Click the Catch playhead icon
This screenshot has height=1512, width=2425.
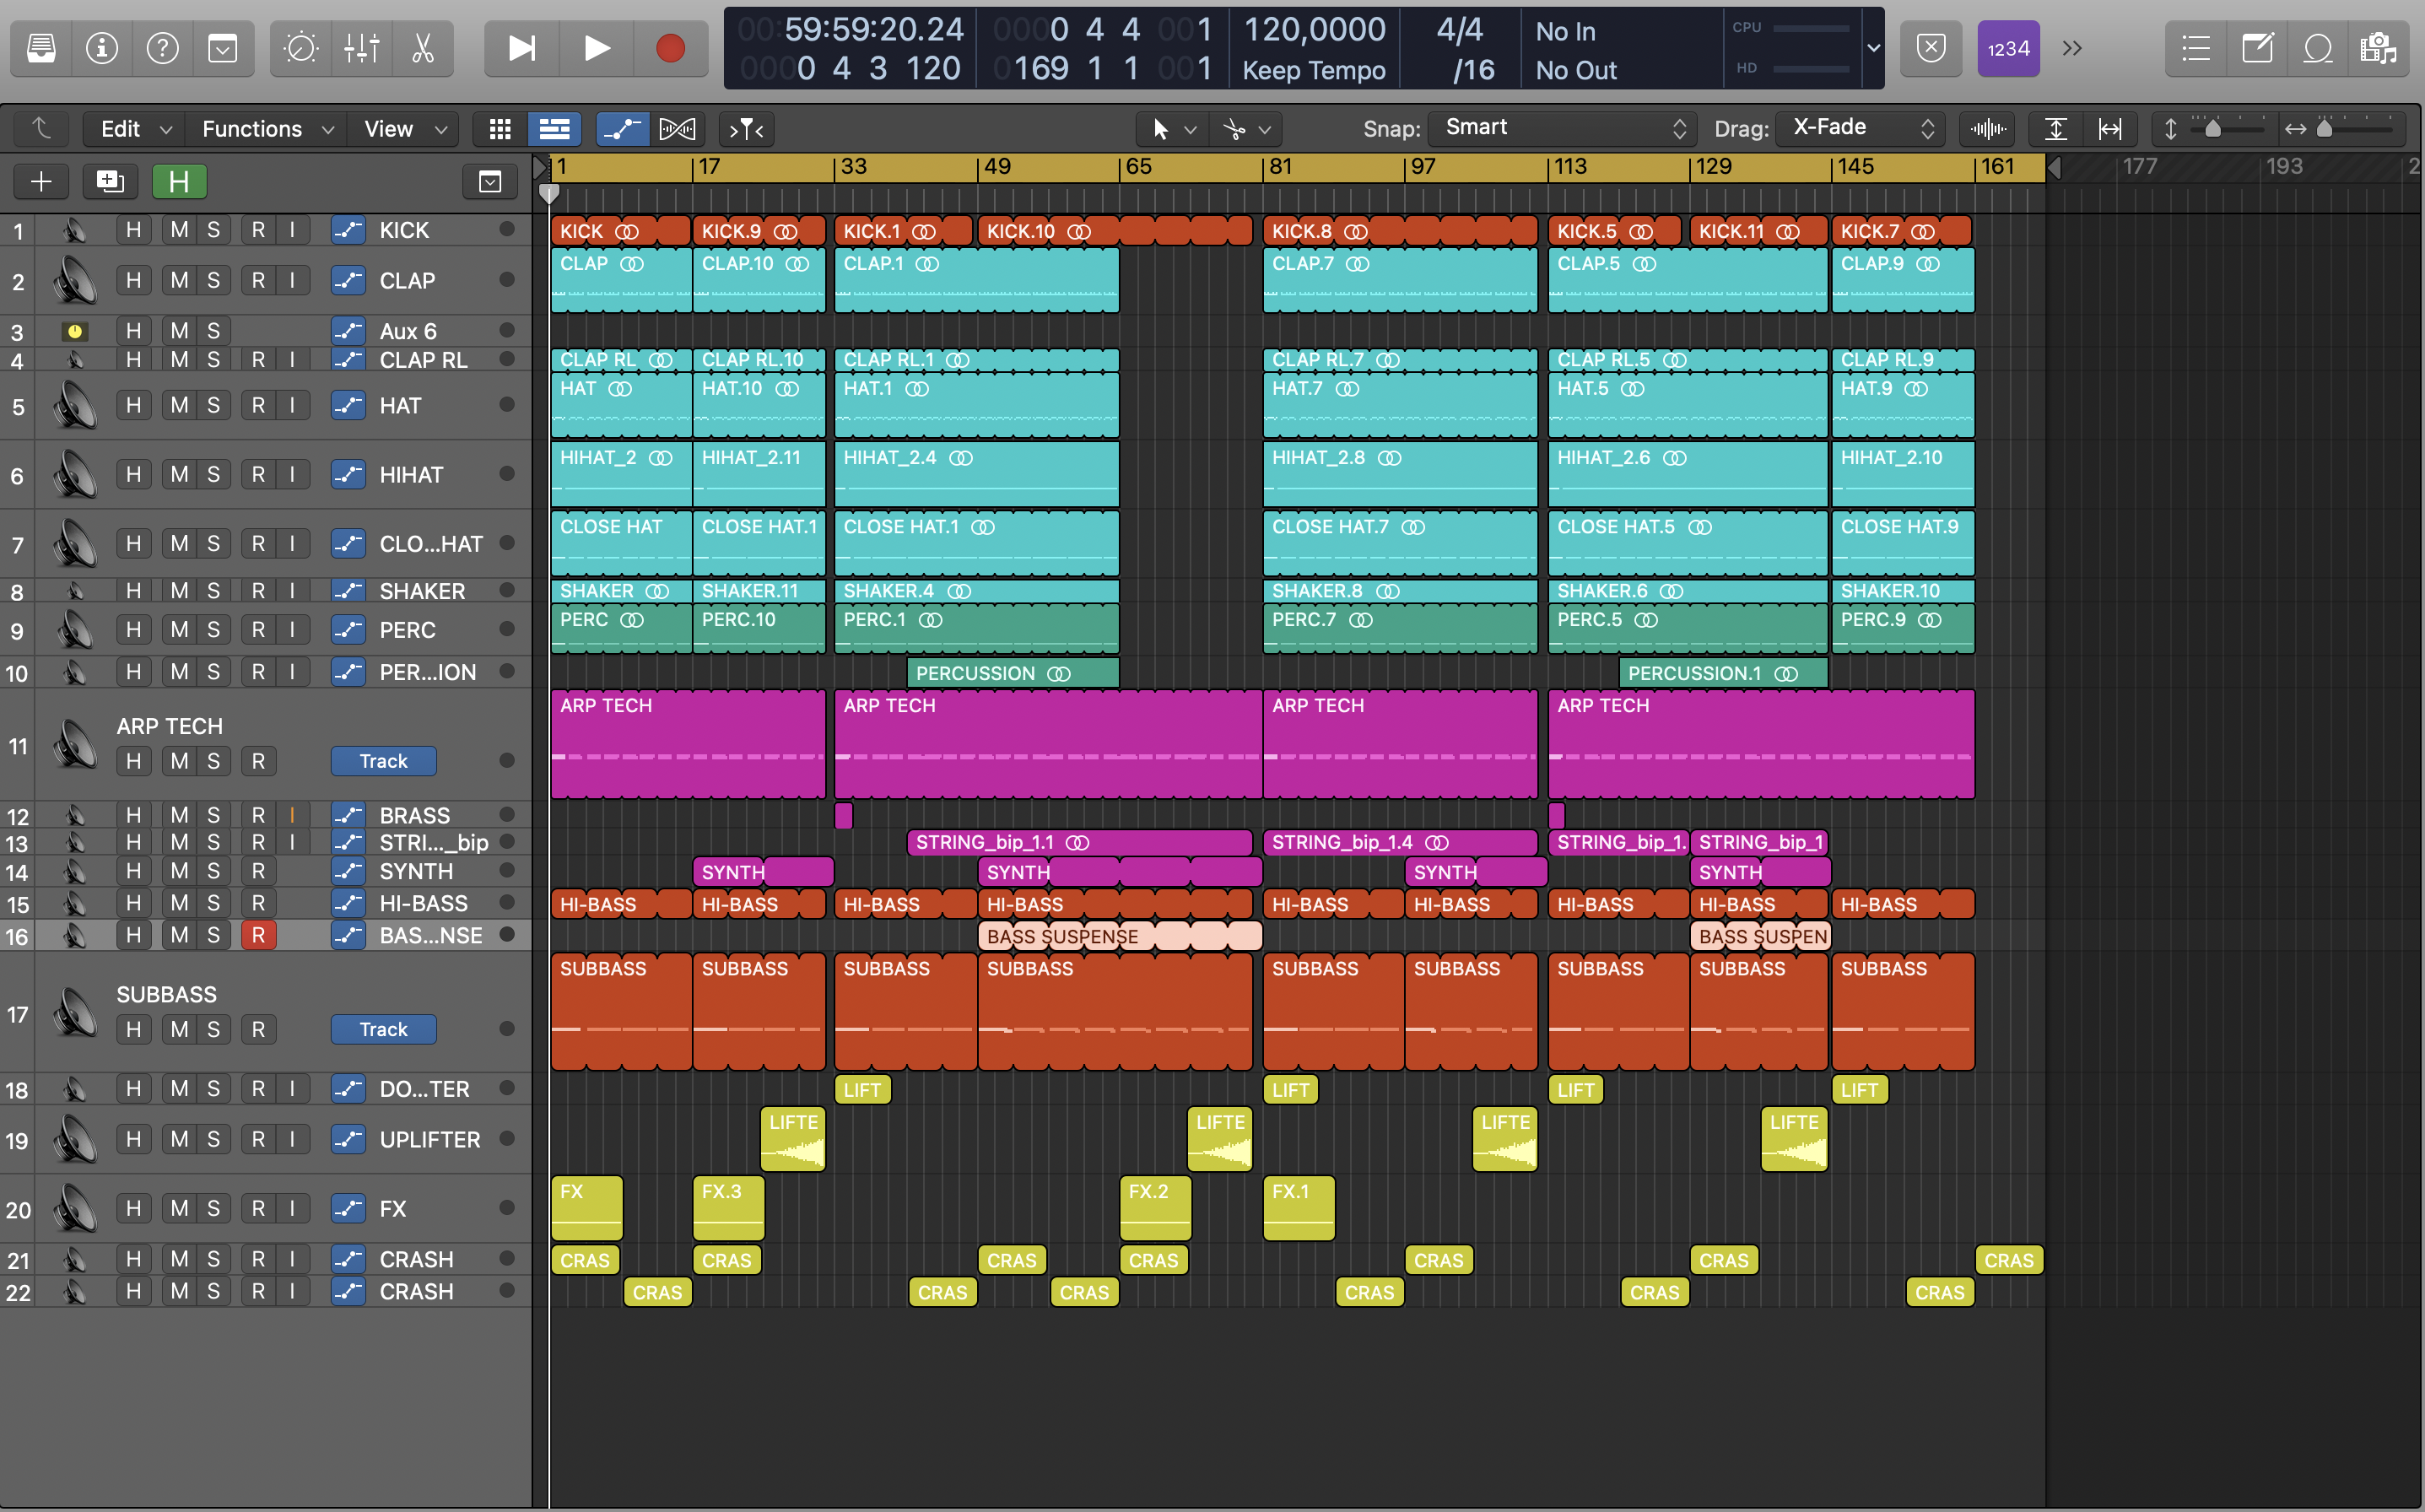[746, 129]
